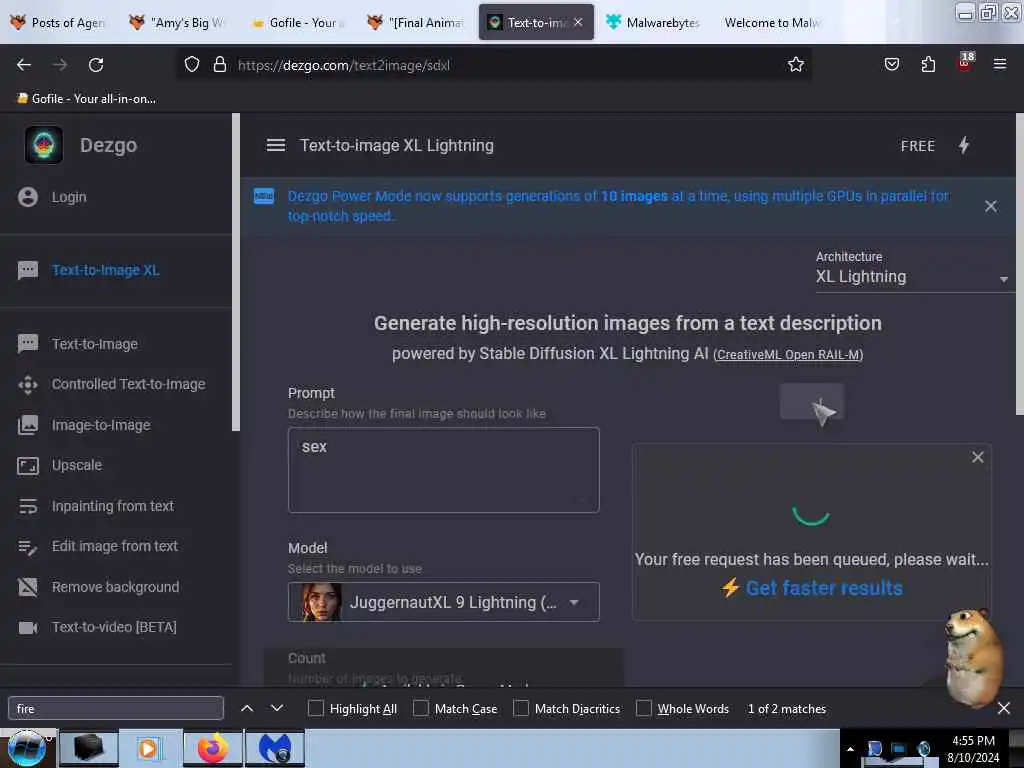Viewport: 1024px width, 768px height.
Task: Click the Dezgo logo icon
Action: coord(44,145)
